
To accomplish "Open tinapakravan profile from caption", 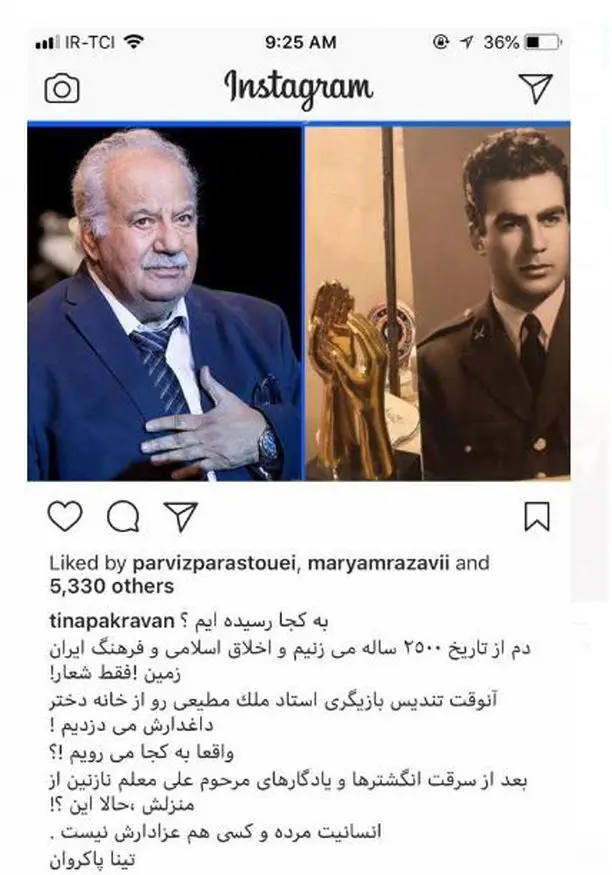I will tap(112, 621).
